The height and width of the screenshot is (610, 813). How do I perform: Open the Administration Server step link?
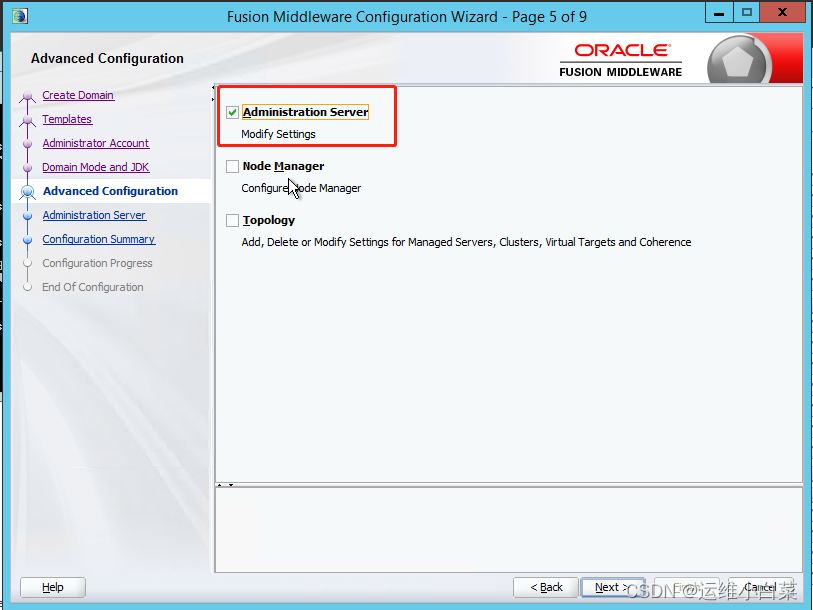pos(94,215)
